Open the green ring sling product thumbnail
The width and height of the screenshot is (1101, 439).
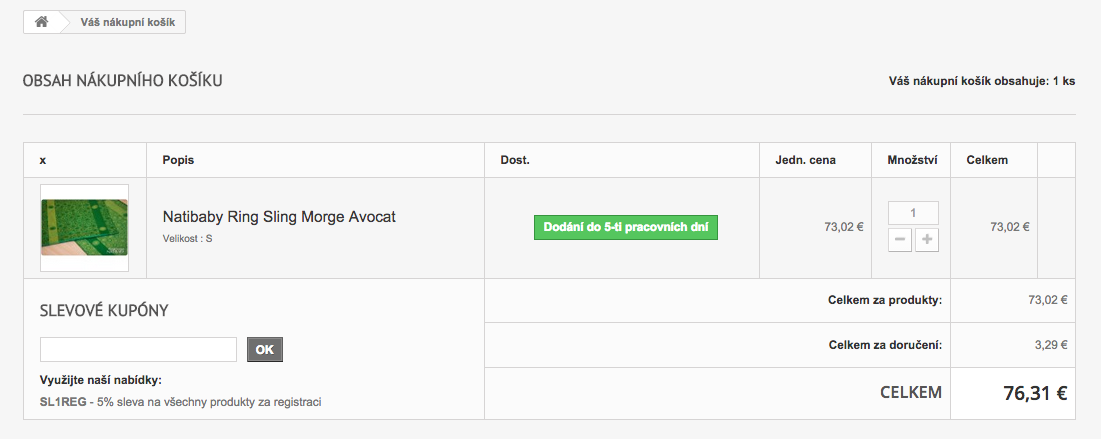(x=84, y=227)
